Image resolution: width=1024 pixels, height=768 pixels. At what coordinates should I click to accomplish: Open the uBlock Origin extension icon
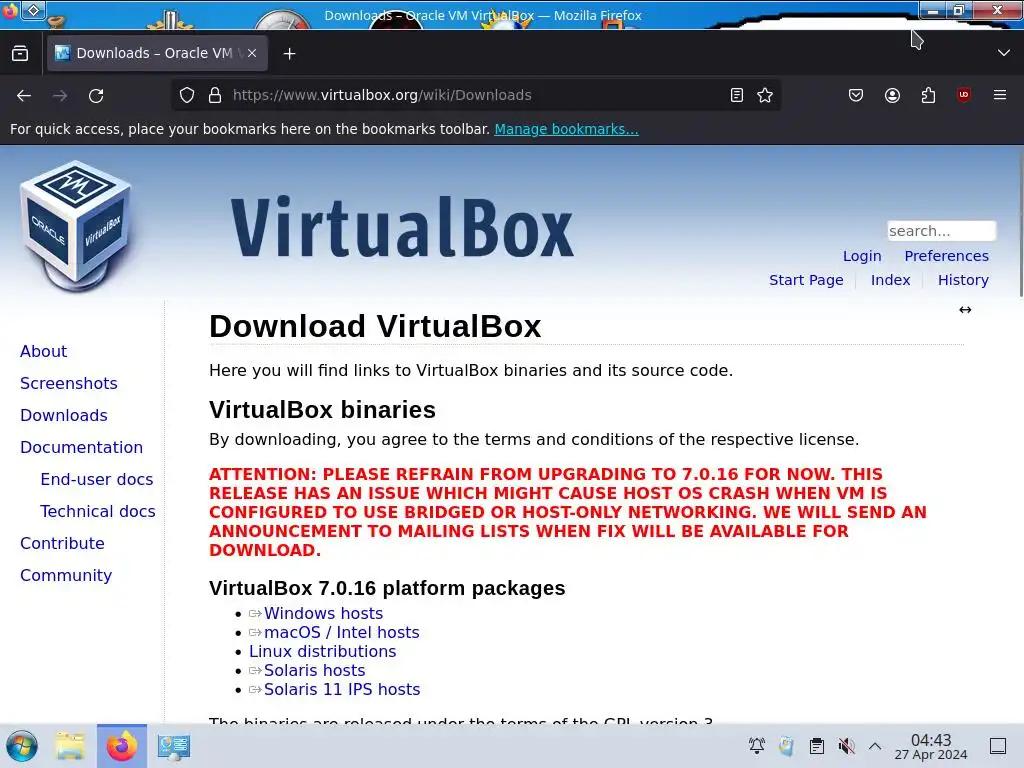pyautogui.click(x=963, y=95)
